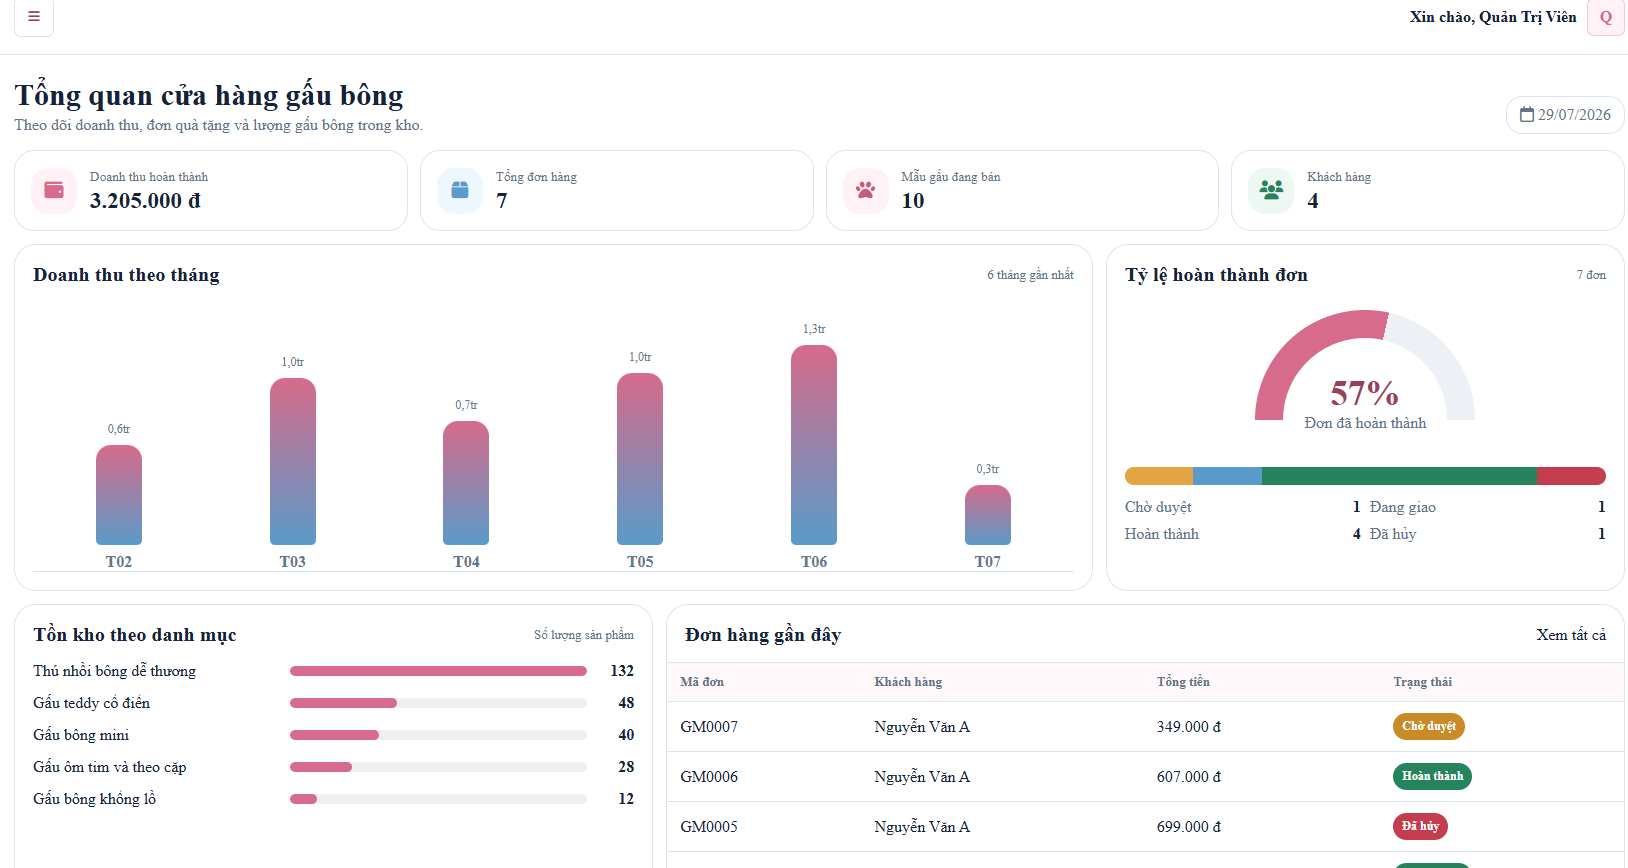Click the Gấu ôm tim và theo cặp bar

pos(438,767)
